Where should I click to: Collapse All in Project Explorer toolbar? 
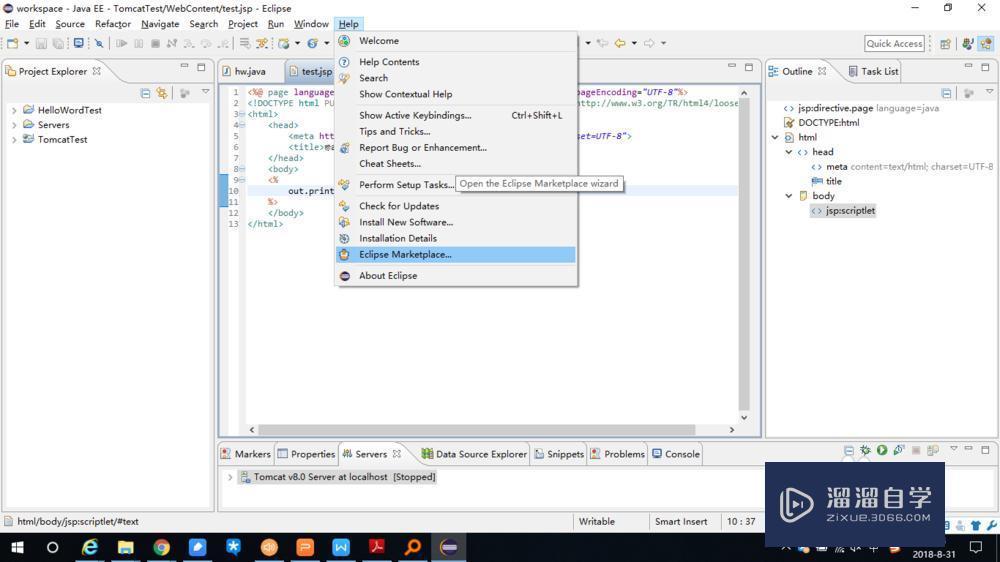145,93
